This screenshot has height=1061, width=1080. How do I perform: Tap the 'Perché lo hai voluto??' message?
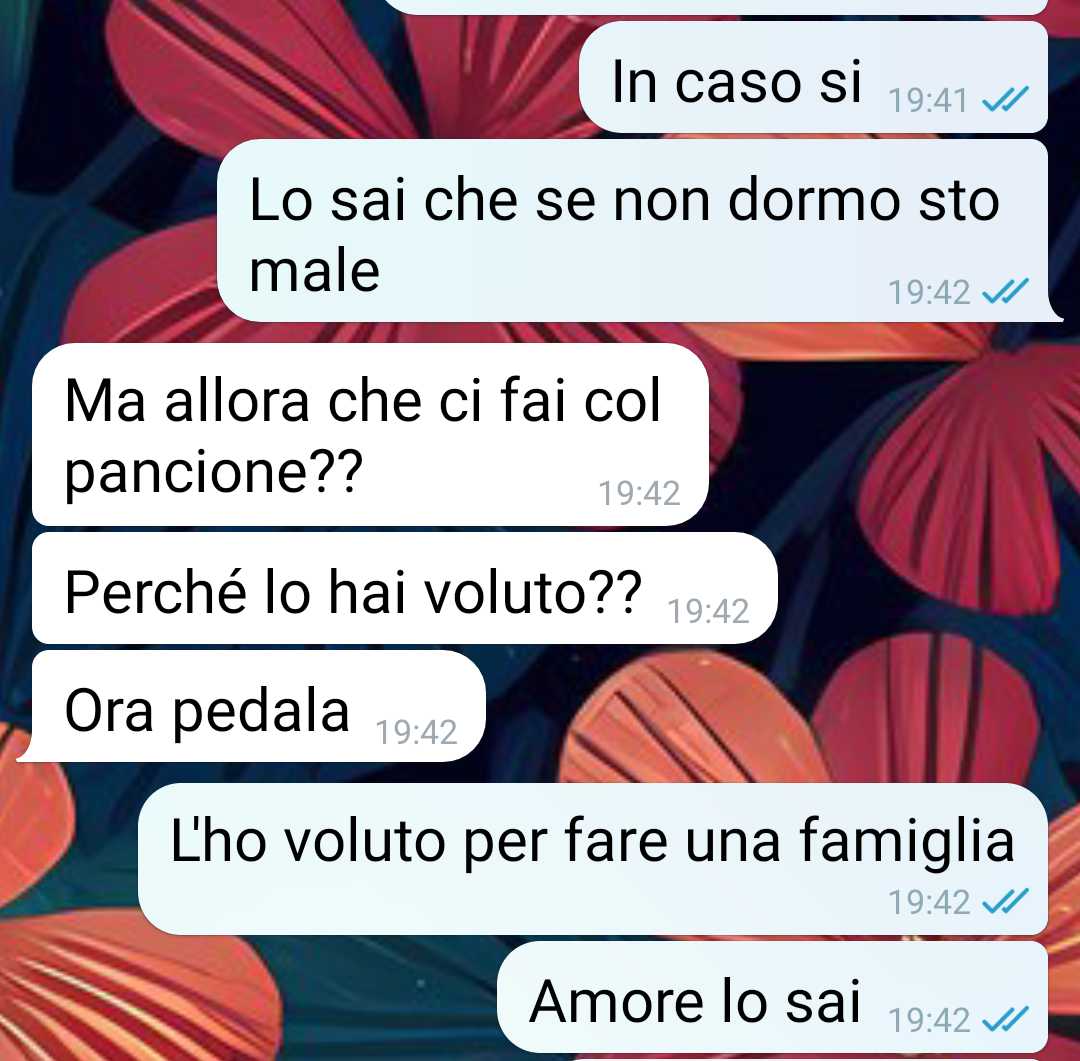click(405, 588)
